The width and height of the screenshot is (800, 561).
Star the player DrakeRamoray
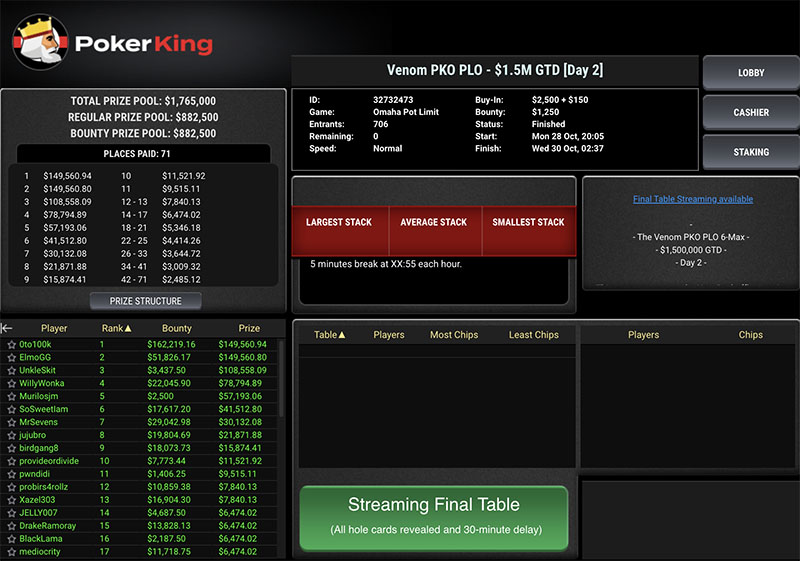(11, 526)
